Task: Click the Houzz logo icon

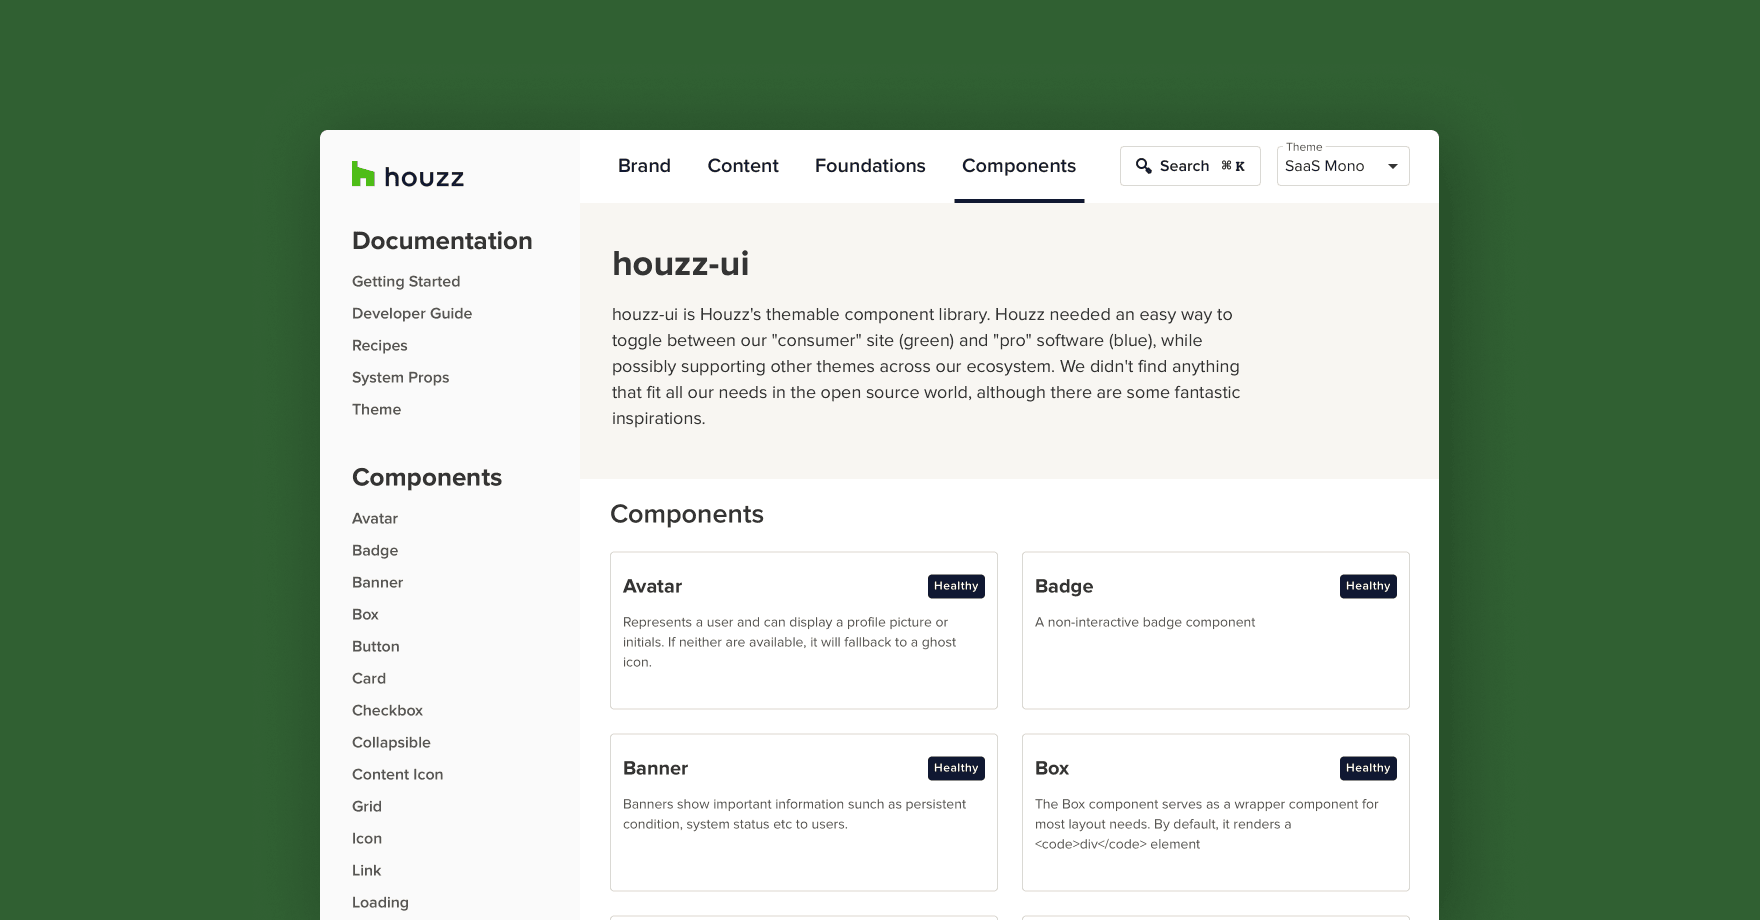Action: click(x=363, y=175)
